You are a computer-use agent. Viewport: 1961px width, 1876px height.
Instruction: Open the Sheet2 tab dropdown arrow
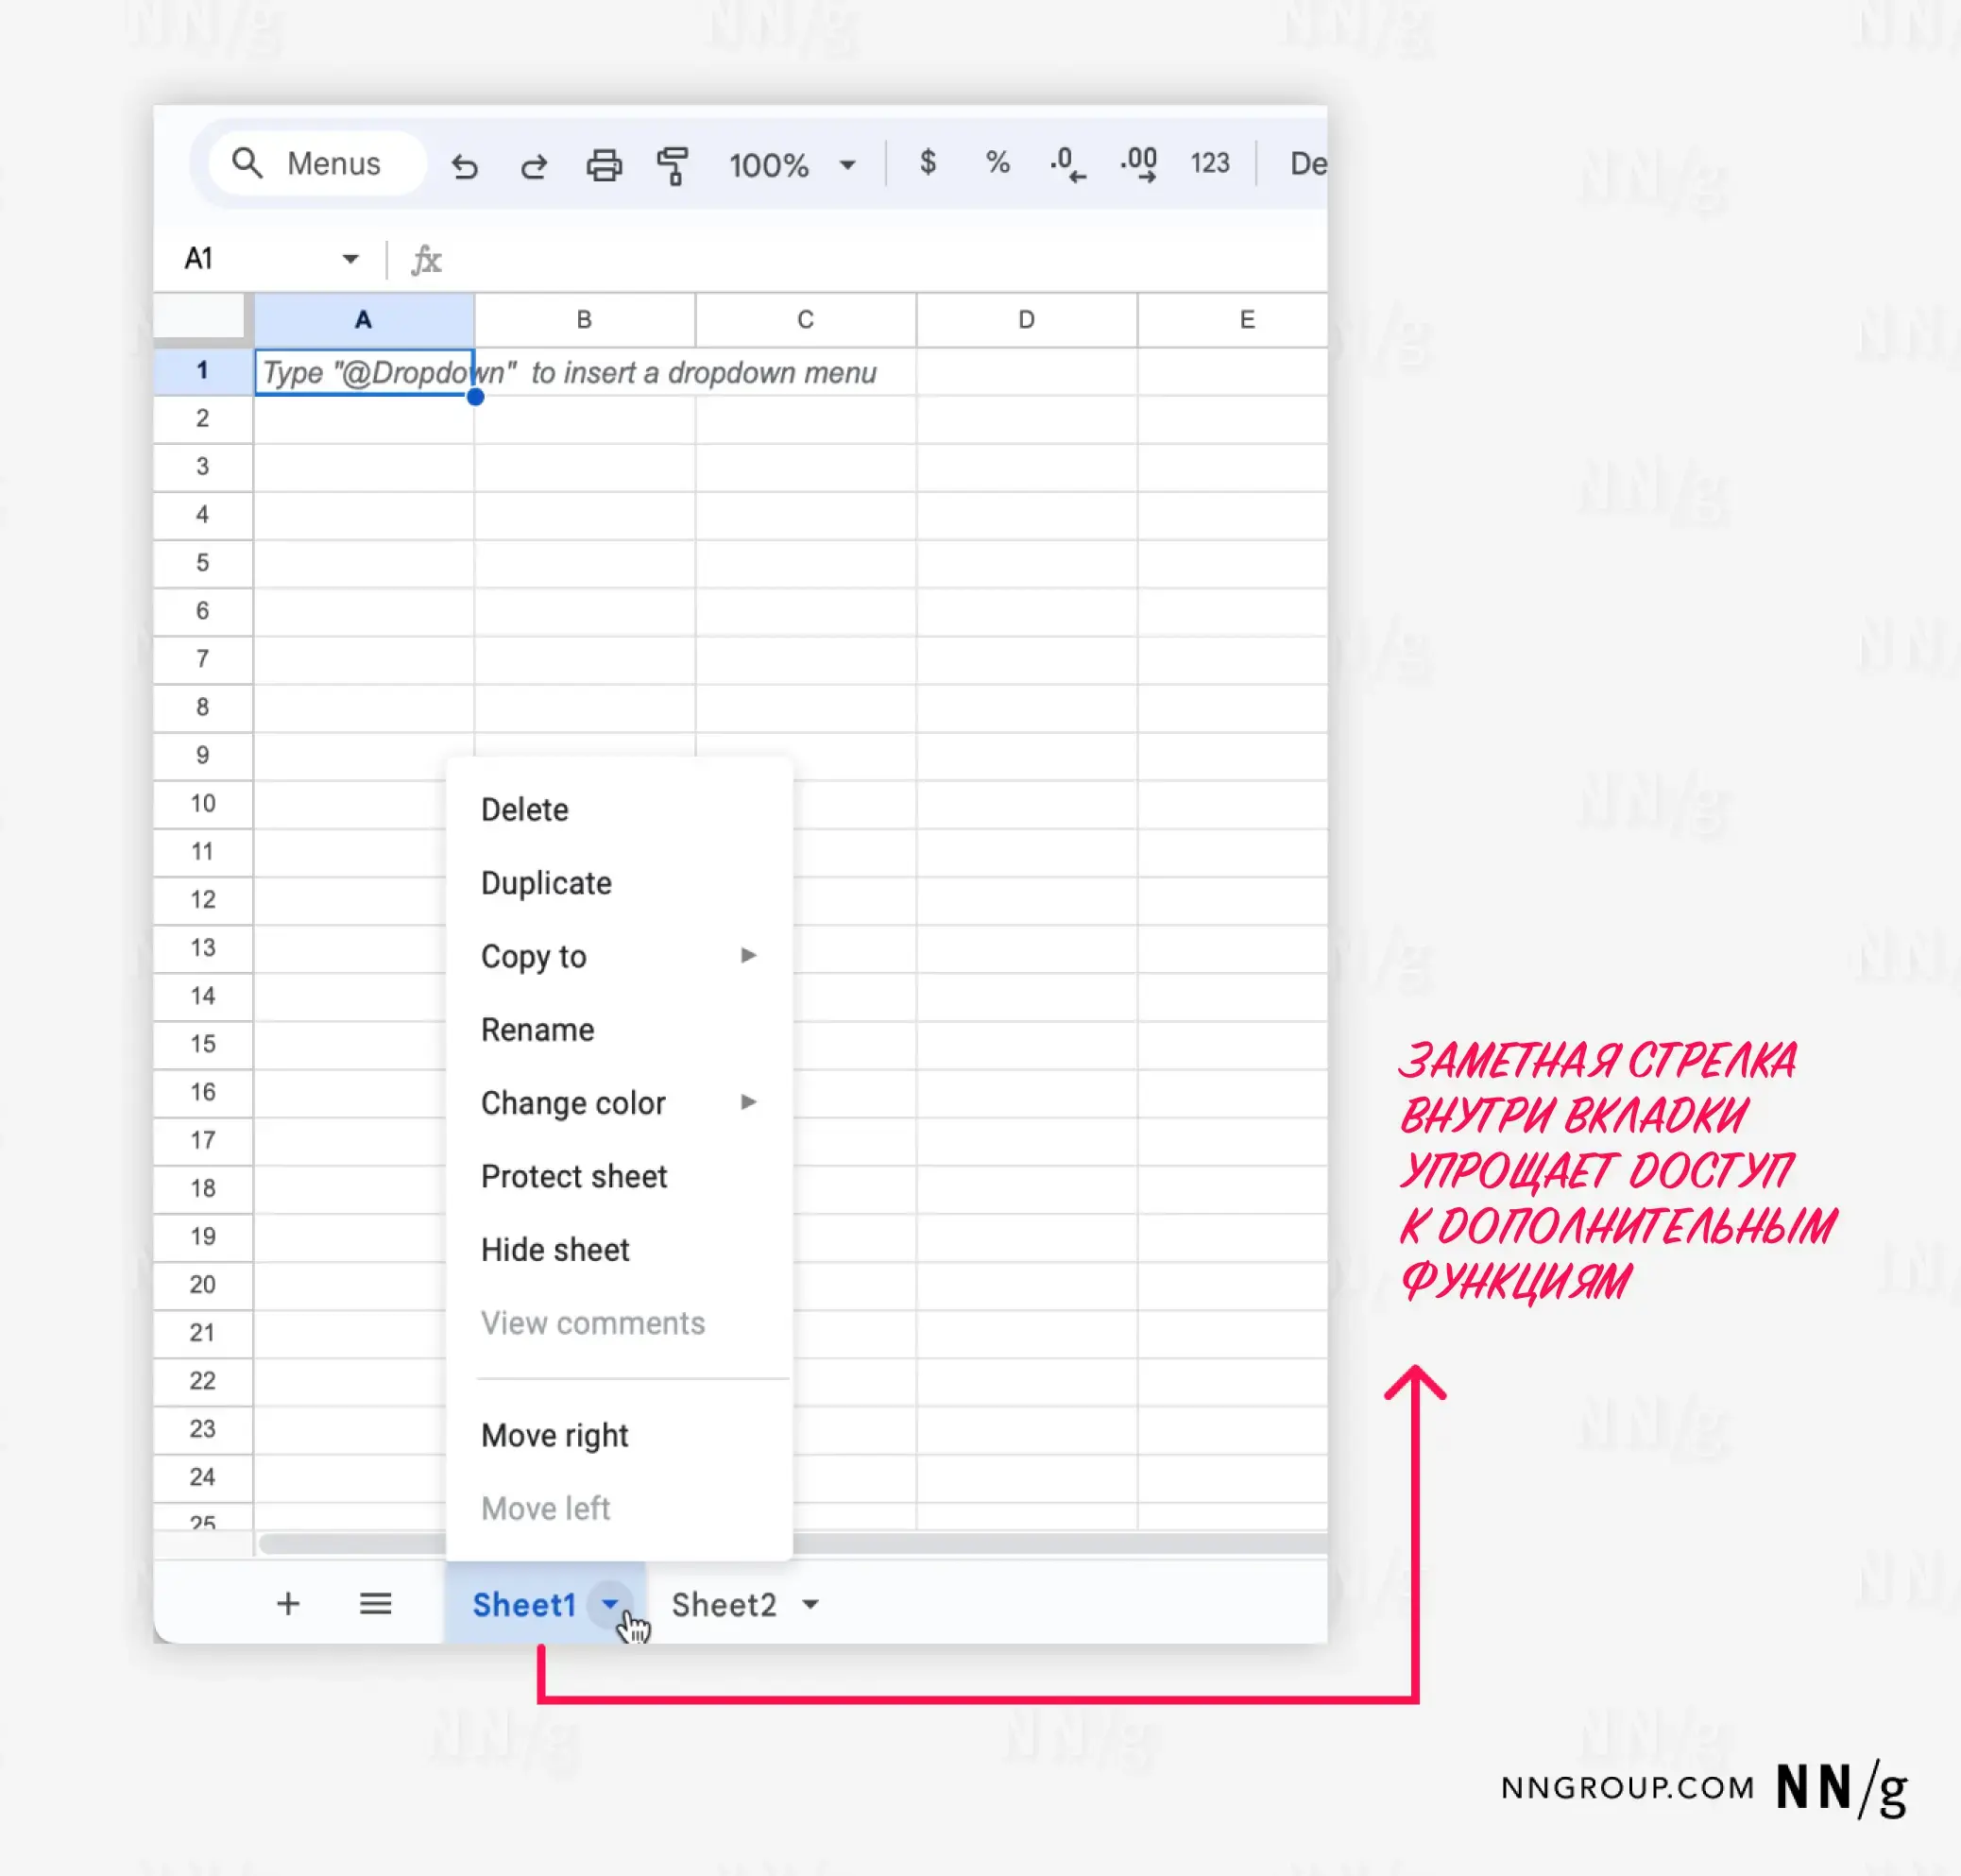click(x=811, y=1604)
